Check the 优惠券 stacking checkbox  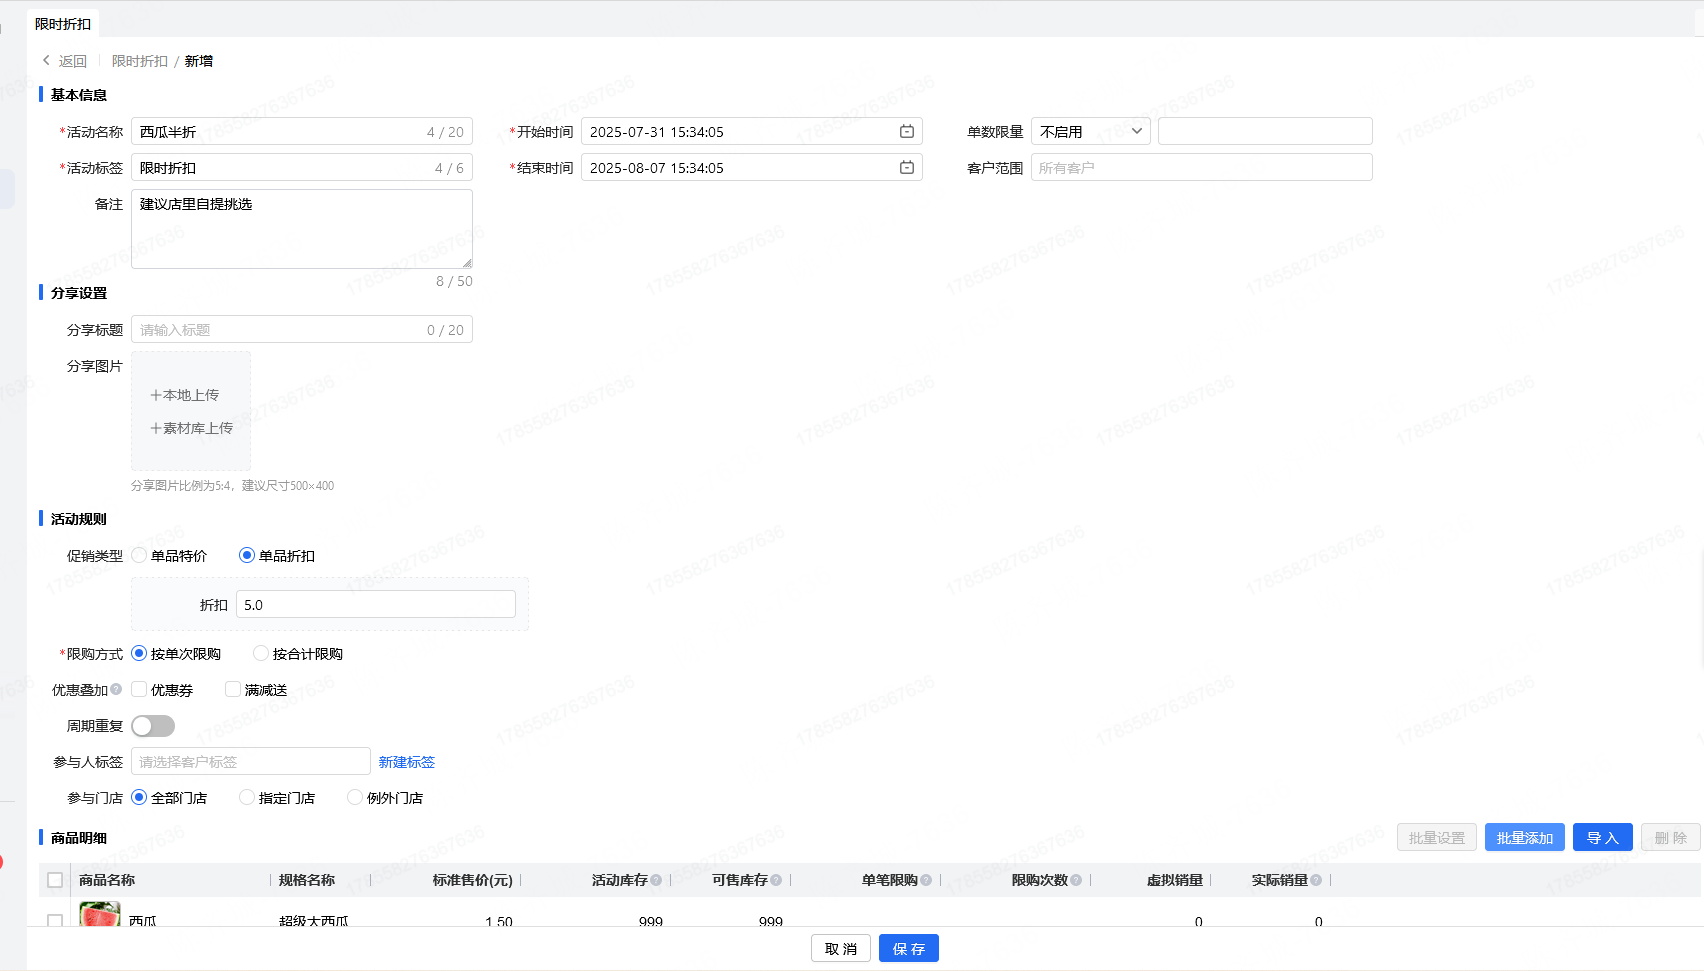coord(139,689)
